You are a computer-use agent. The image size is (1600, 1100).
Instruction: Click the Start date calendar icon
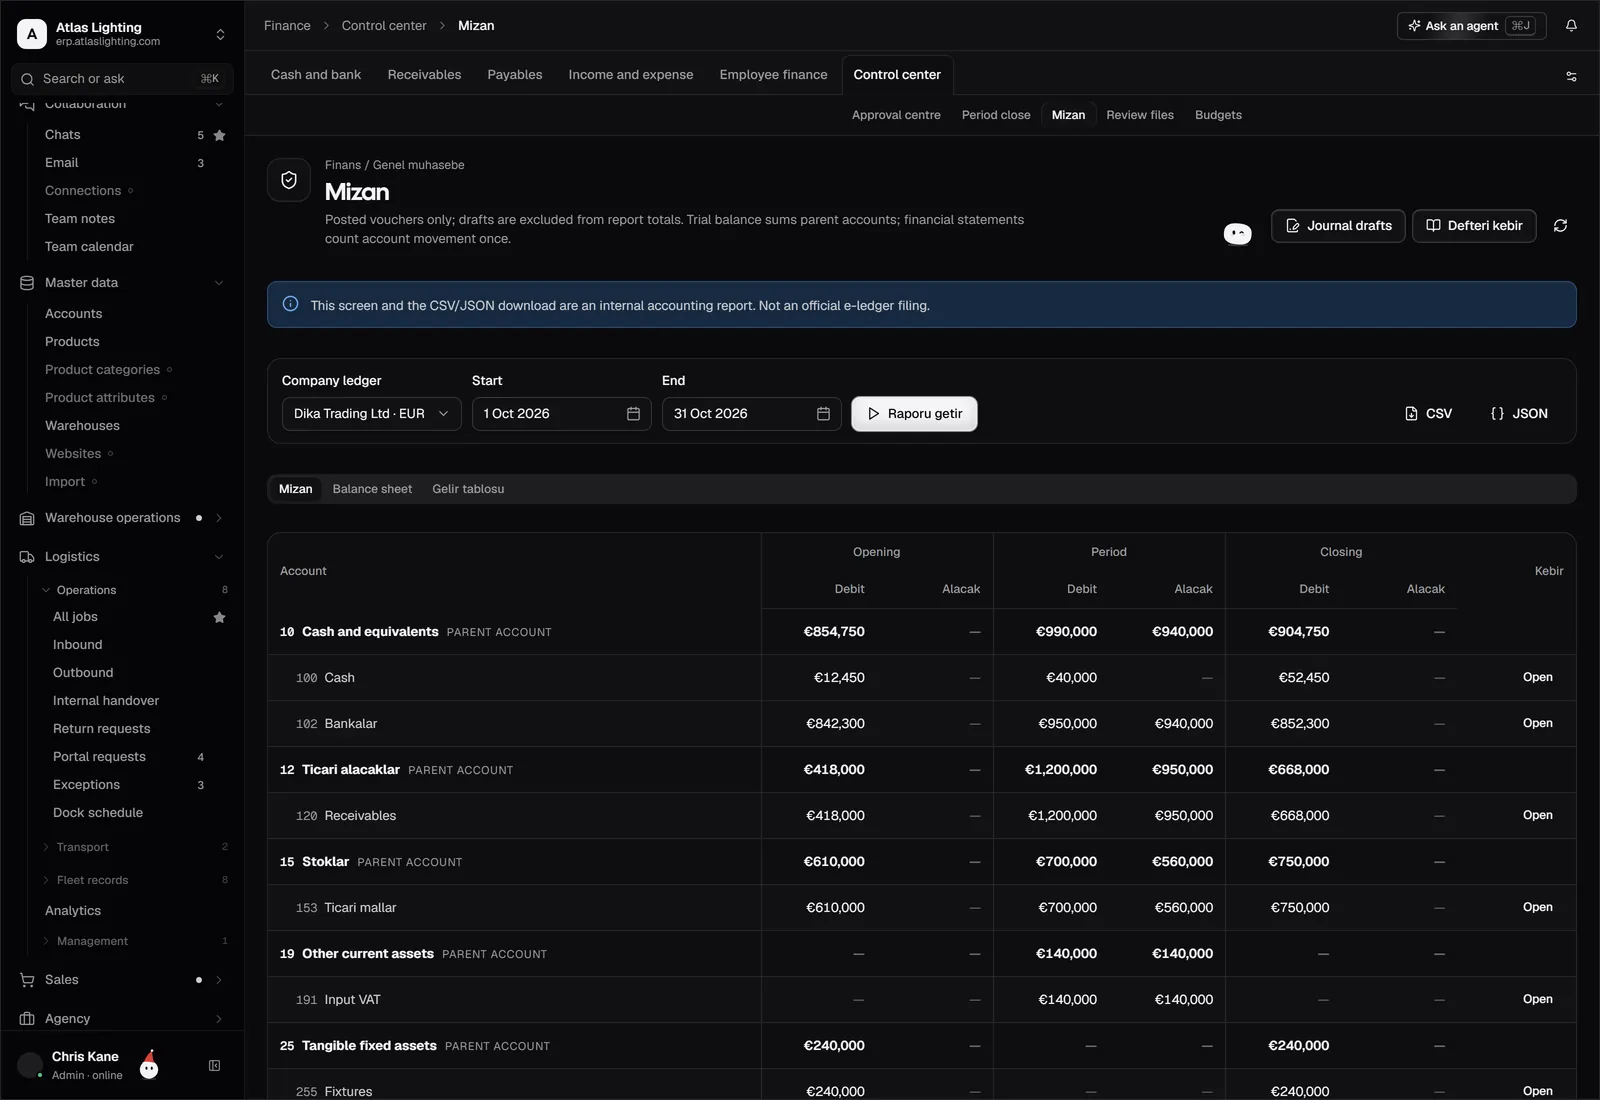pos(633,414)
